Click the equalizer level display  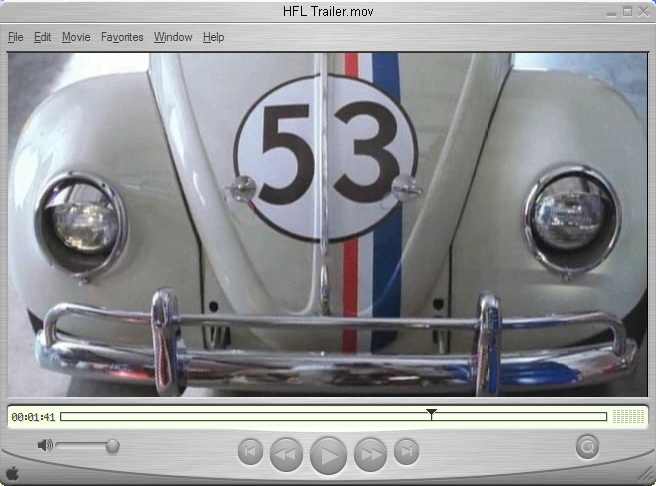click(628, 416)
